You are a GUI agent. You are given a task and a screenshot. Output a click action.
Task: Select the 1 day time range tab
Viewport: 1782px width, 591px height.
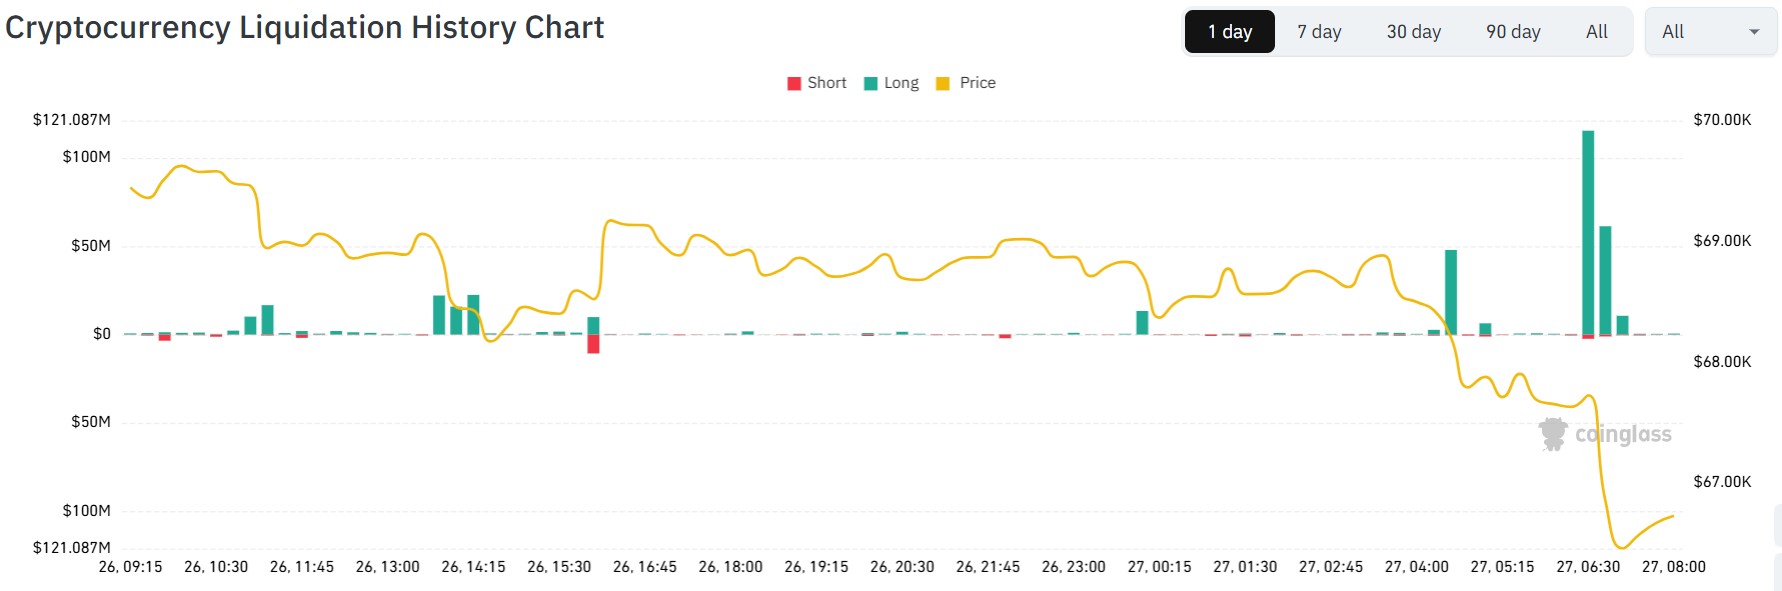pyautogui.click(x=1229, y=32)
